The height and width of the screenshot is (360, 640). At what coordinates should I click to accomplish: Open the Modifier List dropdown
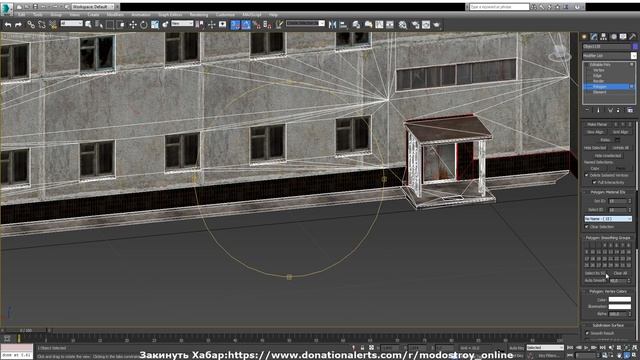609,56
